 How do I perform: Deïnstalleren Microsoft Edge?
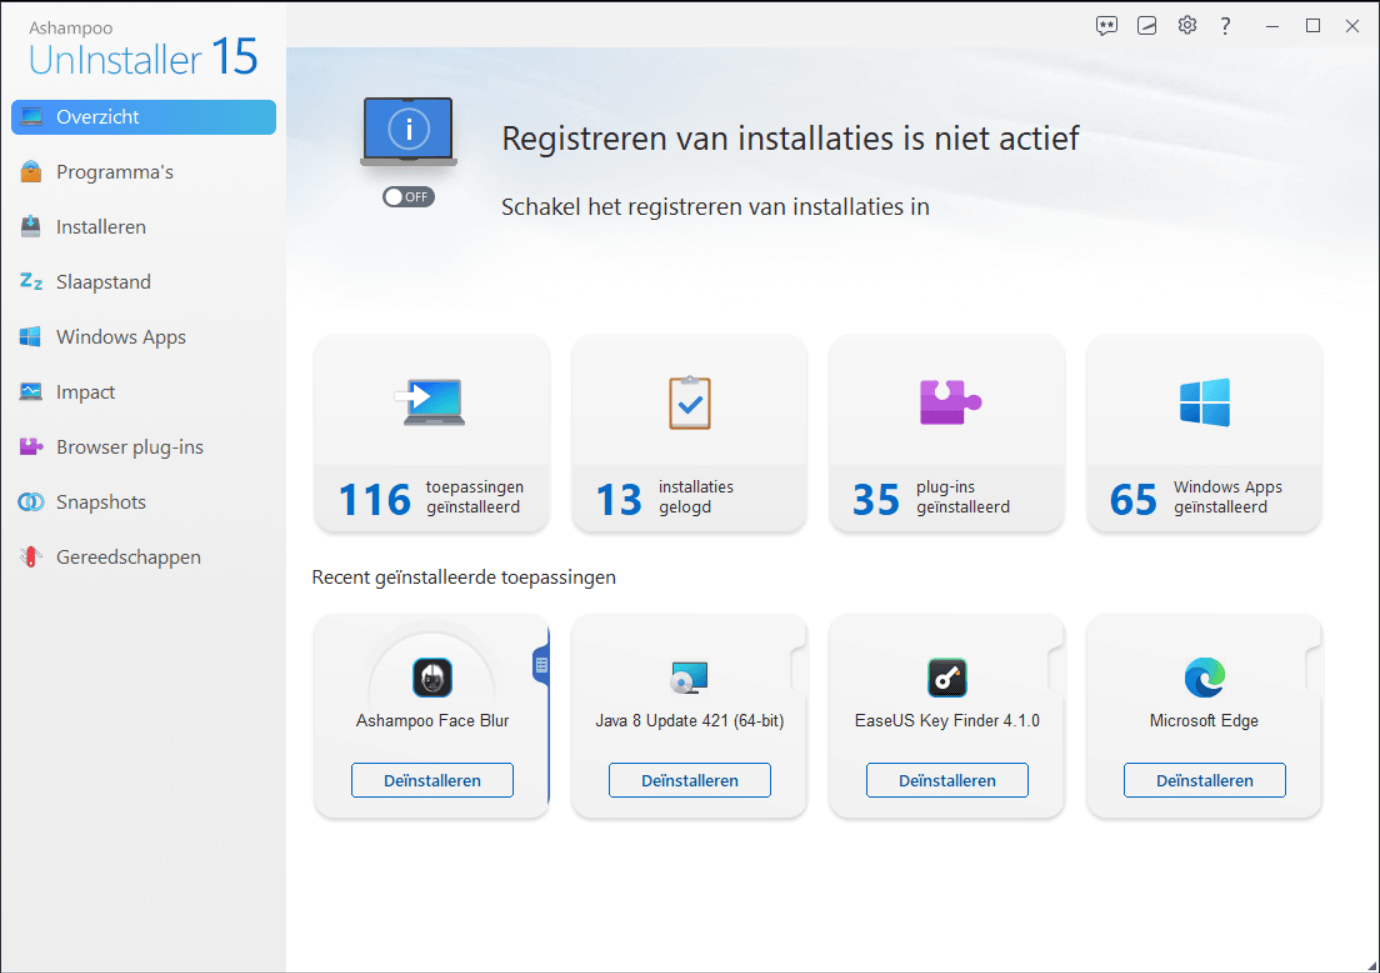(x=1205, y=780)
